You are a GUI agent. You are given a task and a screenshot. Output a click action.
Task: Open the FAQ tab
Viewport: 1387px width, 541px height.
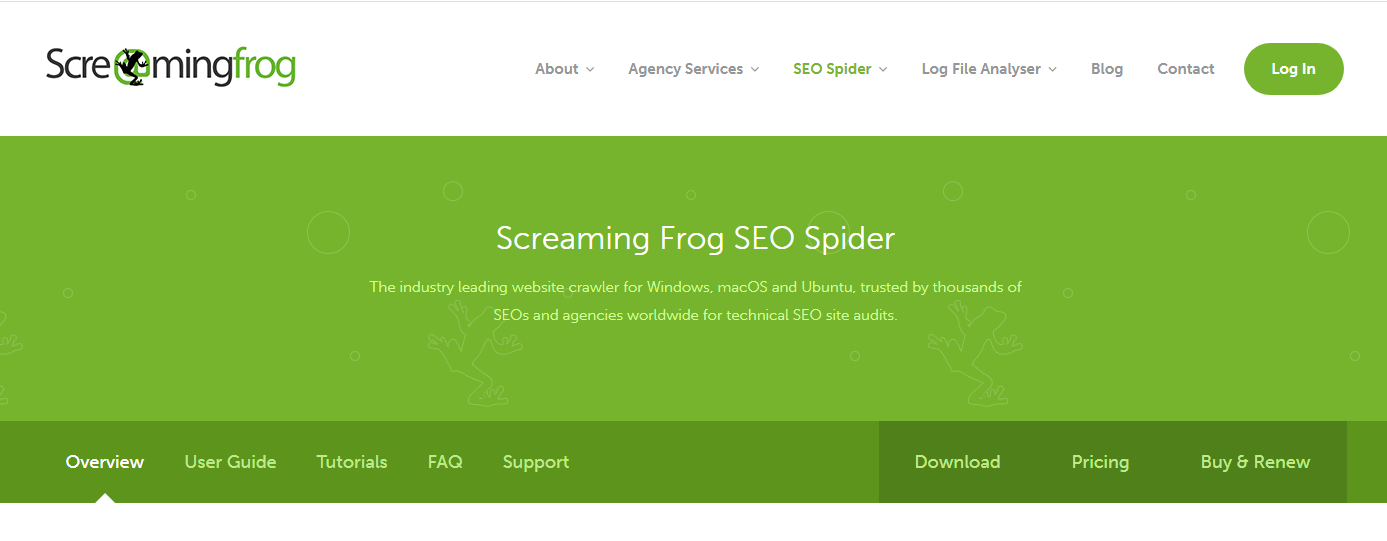(445, 462)
